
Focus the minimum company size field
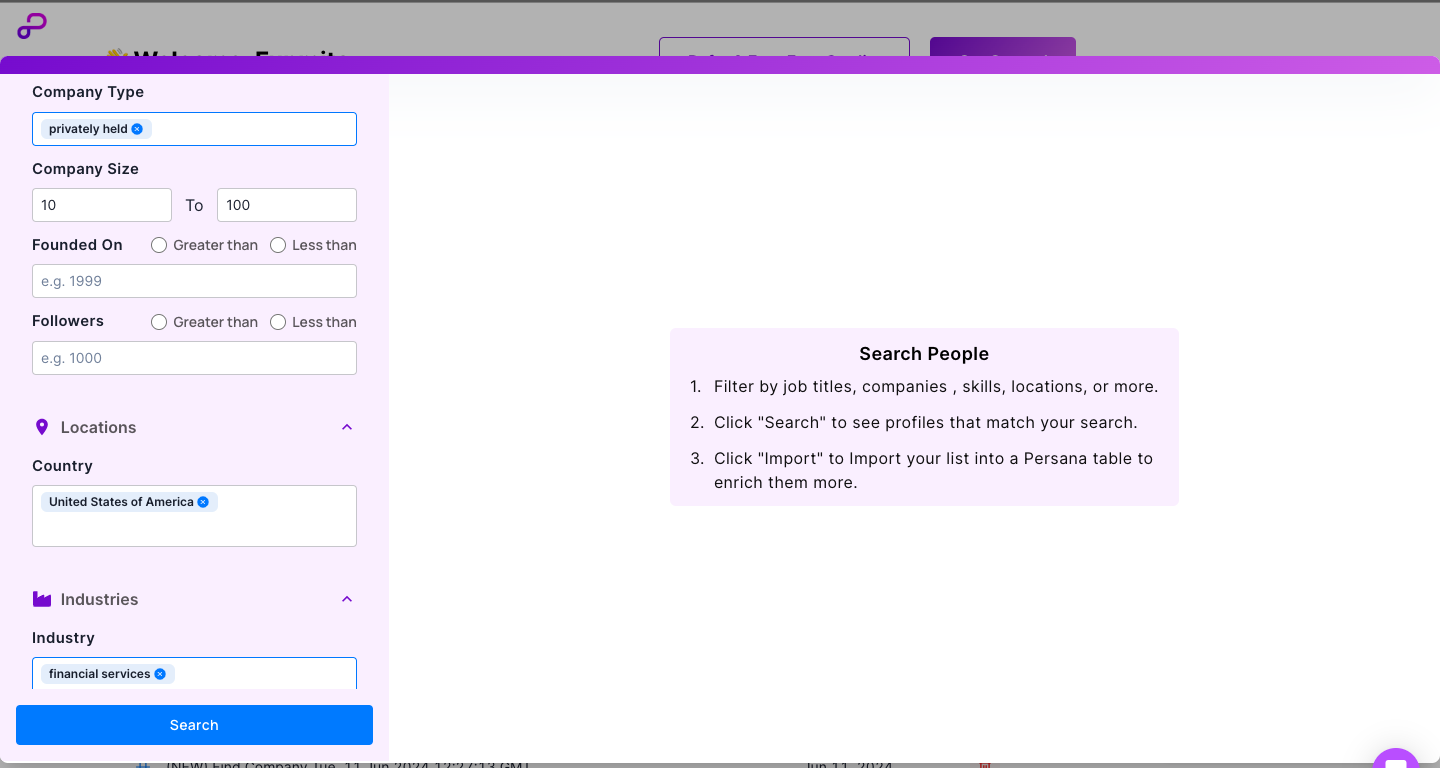pos(102,205)
